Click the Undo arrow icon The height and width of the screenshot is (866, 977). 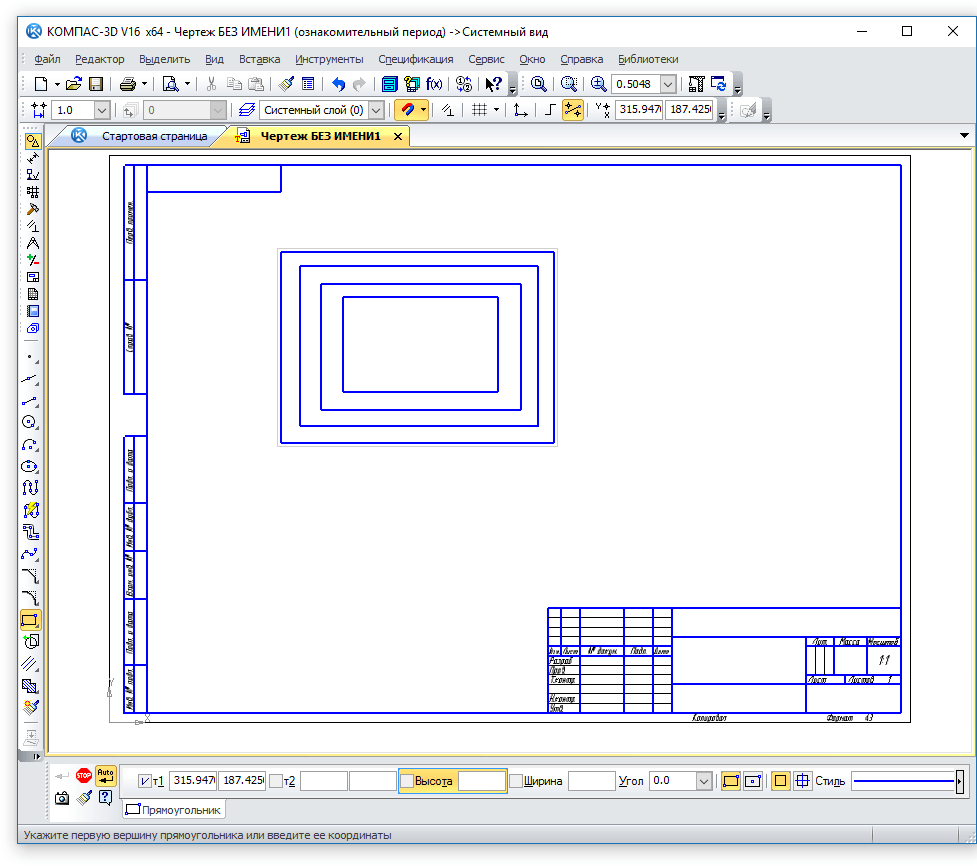click(338, 84)
